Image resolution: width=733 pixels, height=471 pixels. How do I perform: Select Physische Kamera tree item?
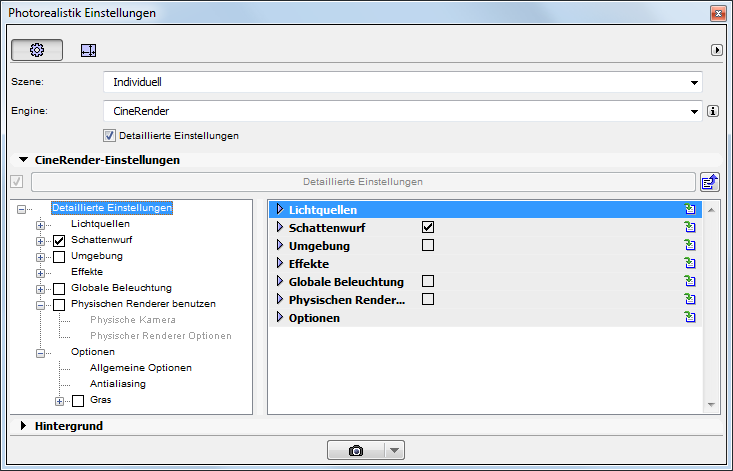(133, 320)
